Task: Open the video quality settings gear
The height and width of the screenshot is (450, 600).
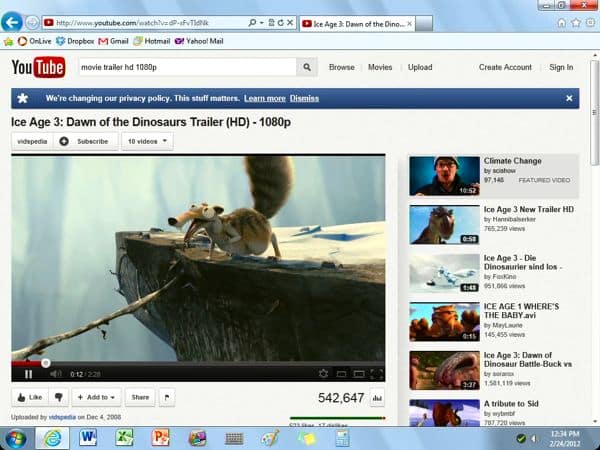Action: point(323,373)
